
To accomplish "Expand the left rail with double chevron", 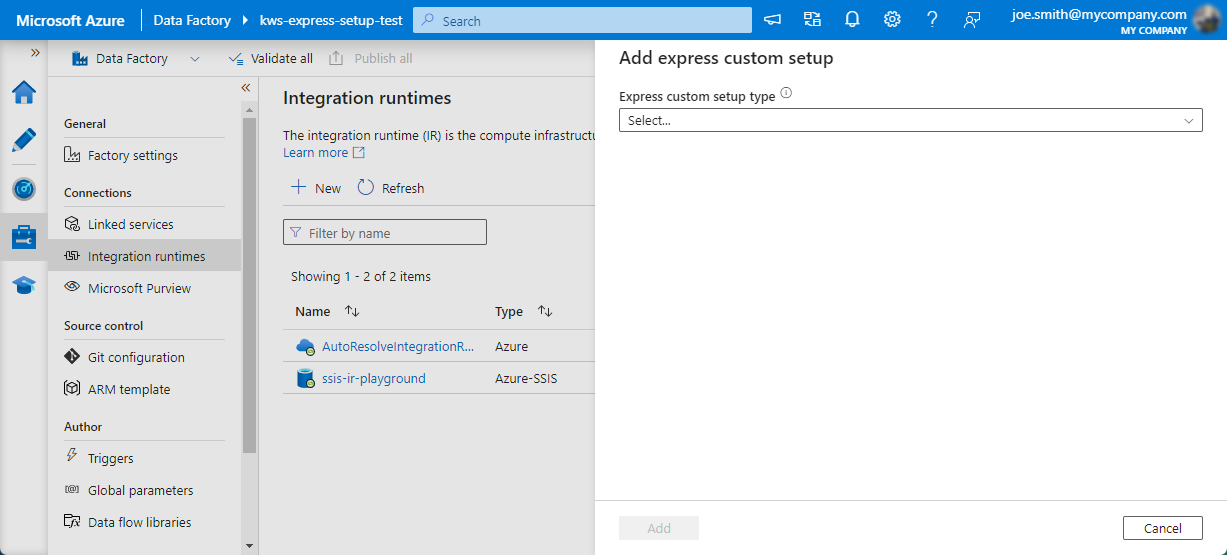I will pos(35,52).
